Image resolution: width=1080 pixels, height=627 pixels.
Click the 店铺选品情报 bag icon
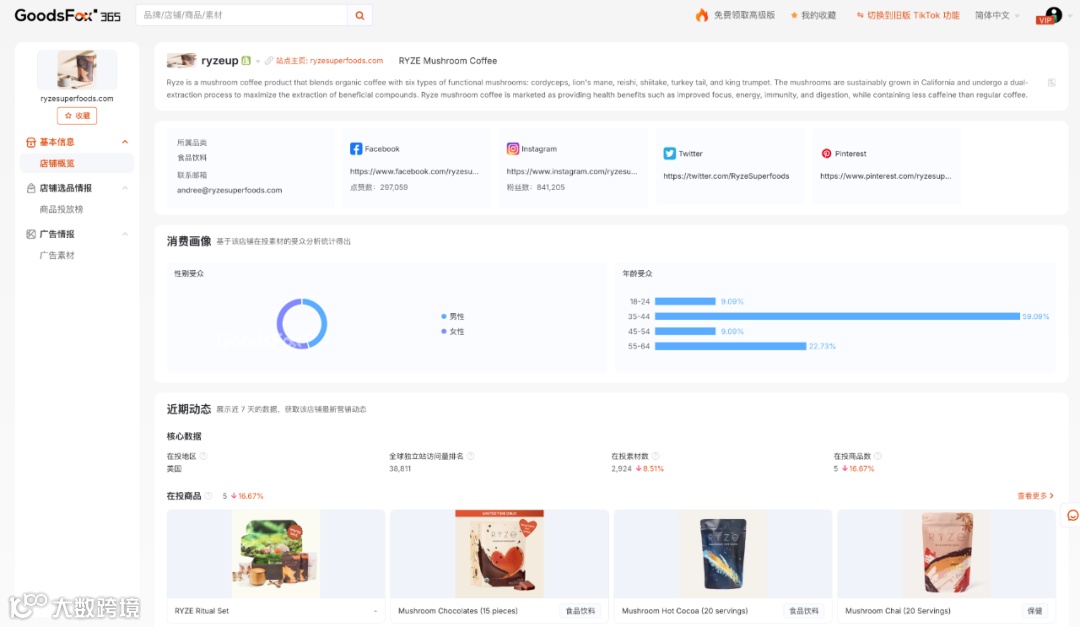(x=31, y=188)
